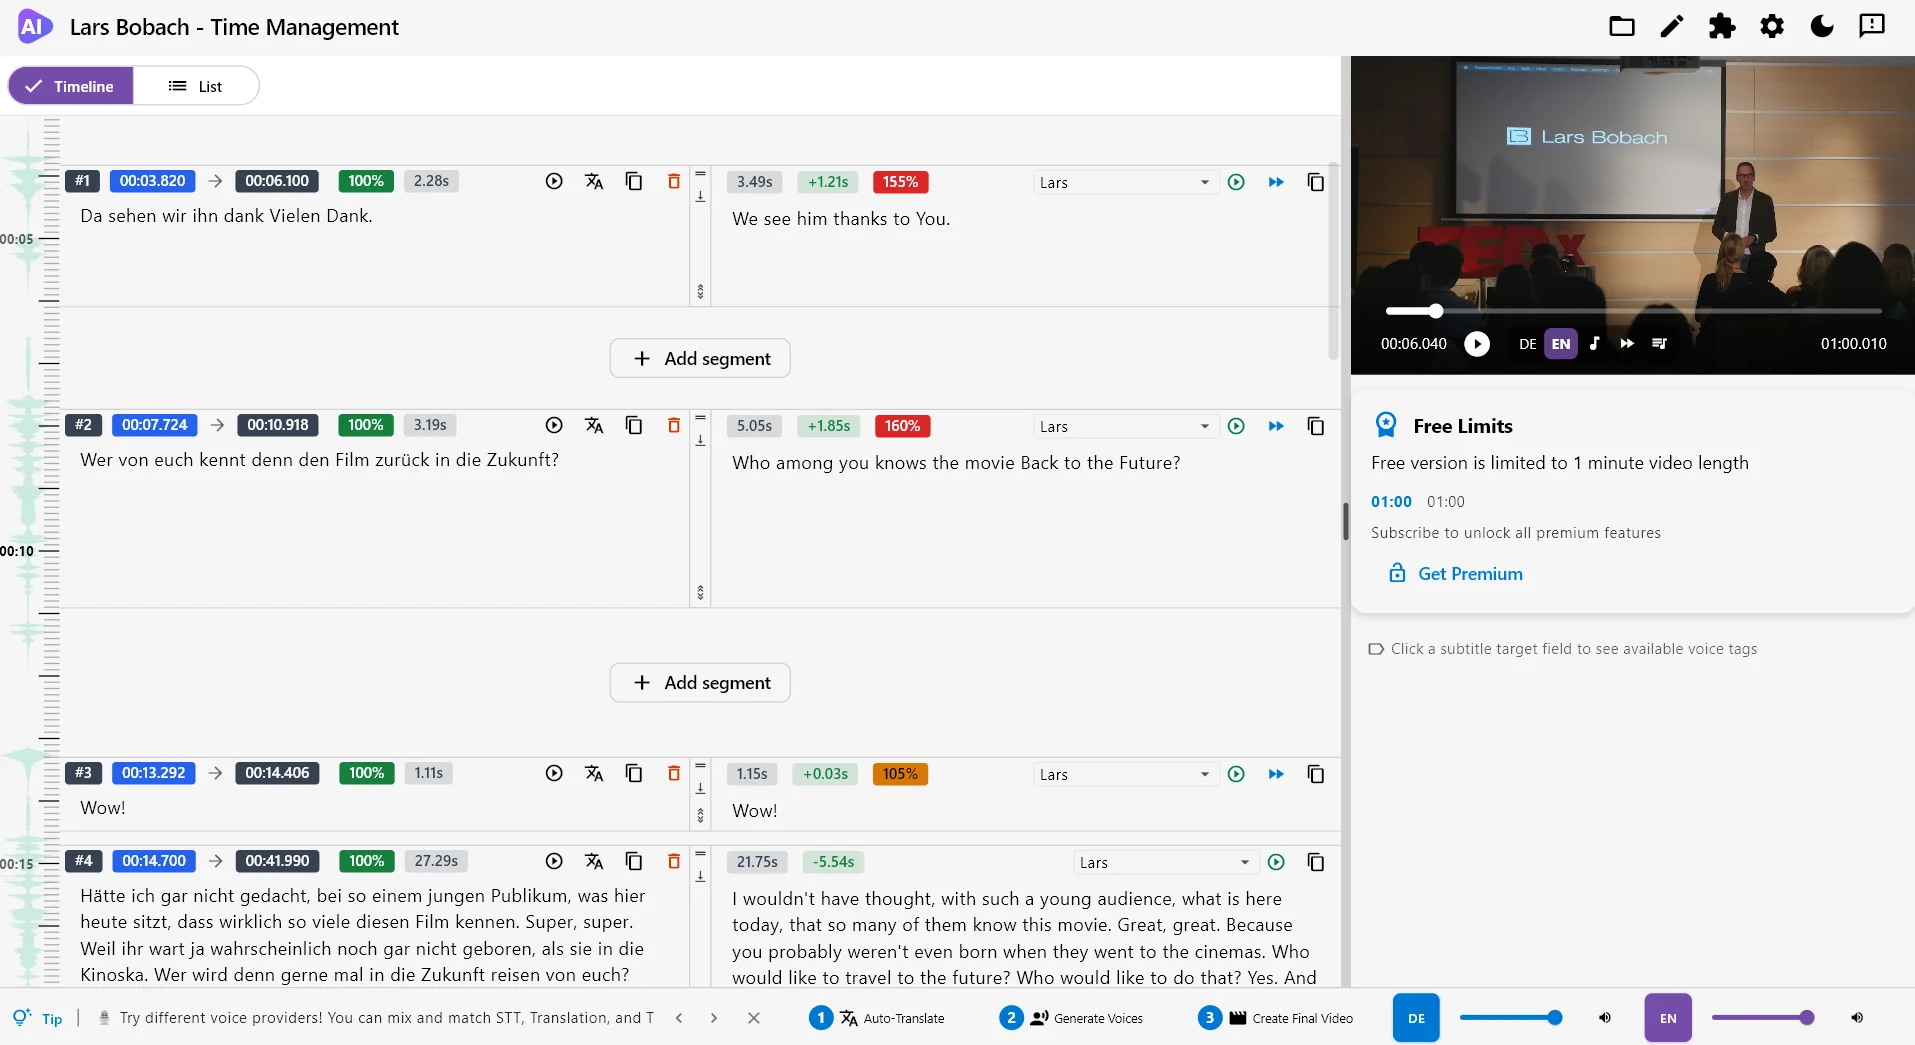This screenshot has height=1045, width=1915.
Task: Open Lars speaker dropdown for segment #2
Action: [x=1124, y=426]
